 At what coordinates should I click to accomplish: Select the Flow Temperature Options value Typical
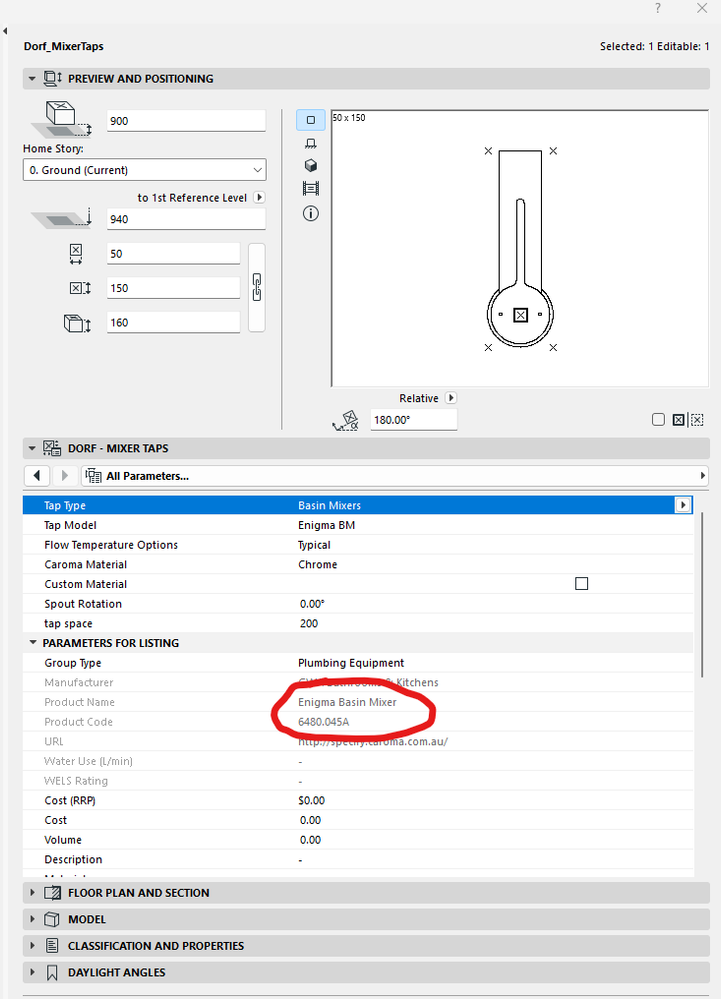tap(315, 545)
